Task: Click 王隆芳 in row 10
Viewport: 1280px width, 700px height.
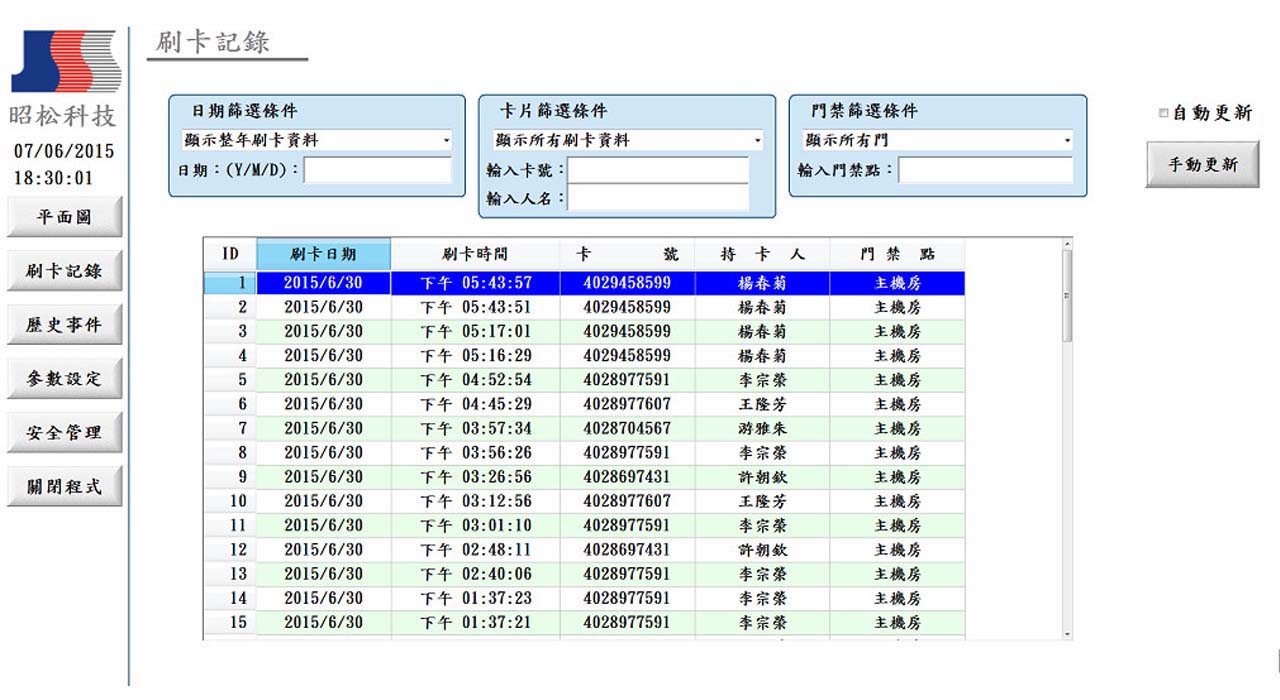Action: [762, 501]
